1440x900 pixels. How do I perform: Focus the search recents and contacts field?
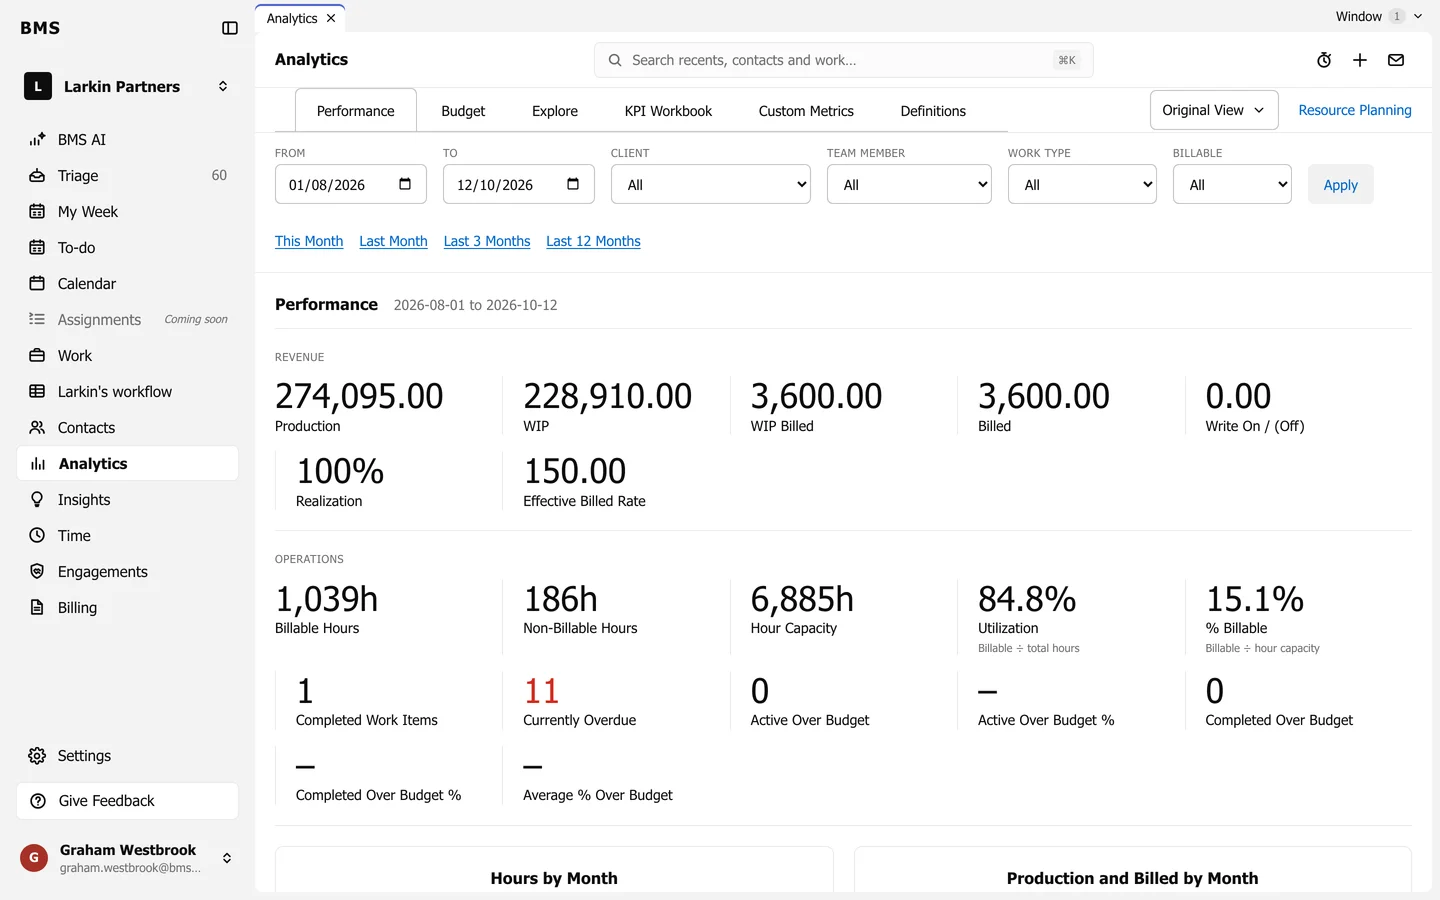(x=844, y=60)
